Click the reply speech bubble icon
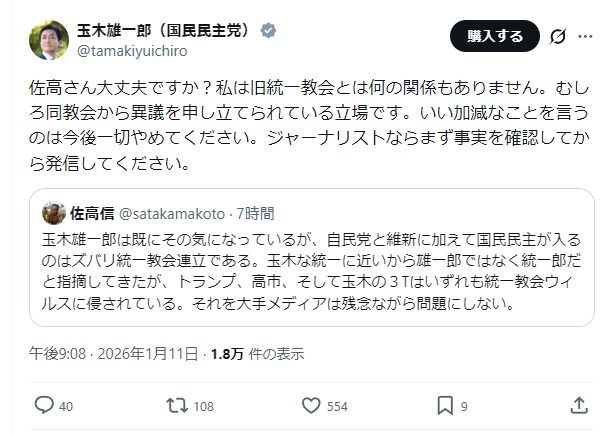The image size is (607, 434). [44, 405]
